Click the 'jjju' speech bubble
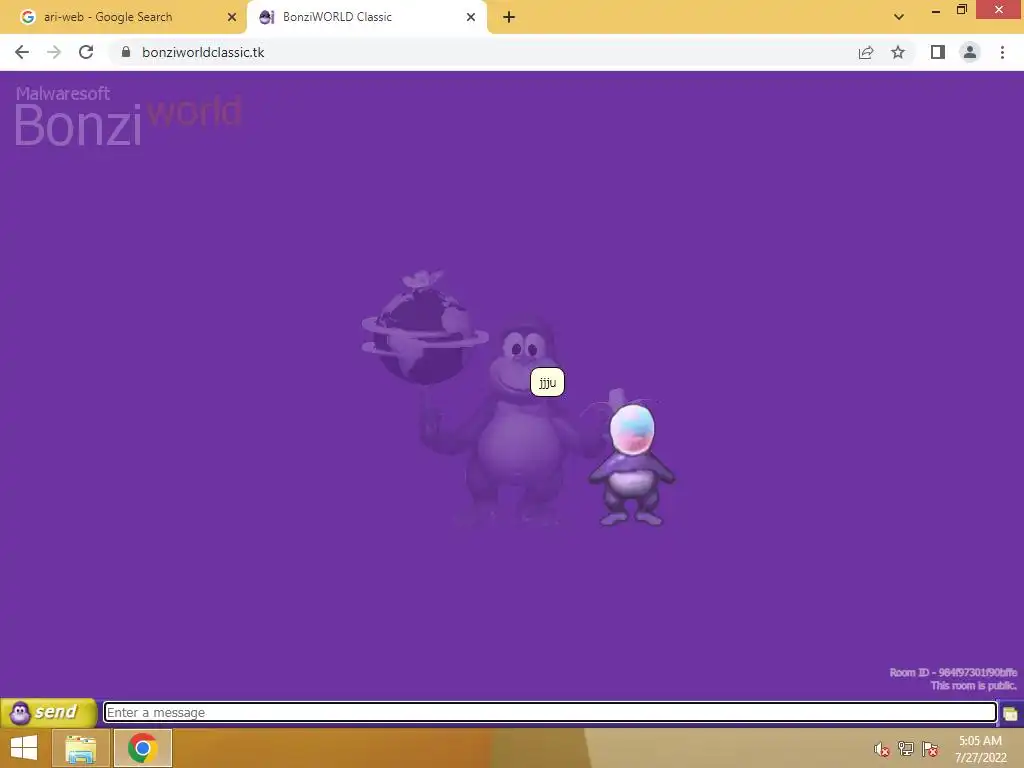 pos(547,382)
